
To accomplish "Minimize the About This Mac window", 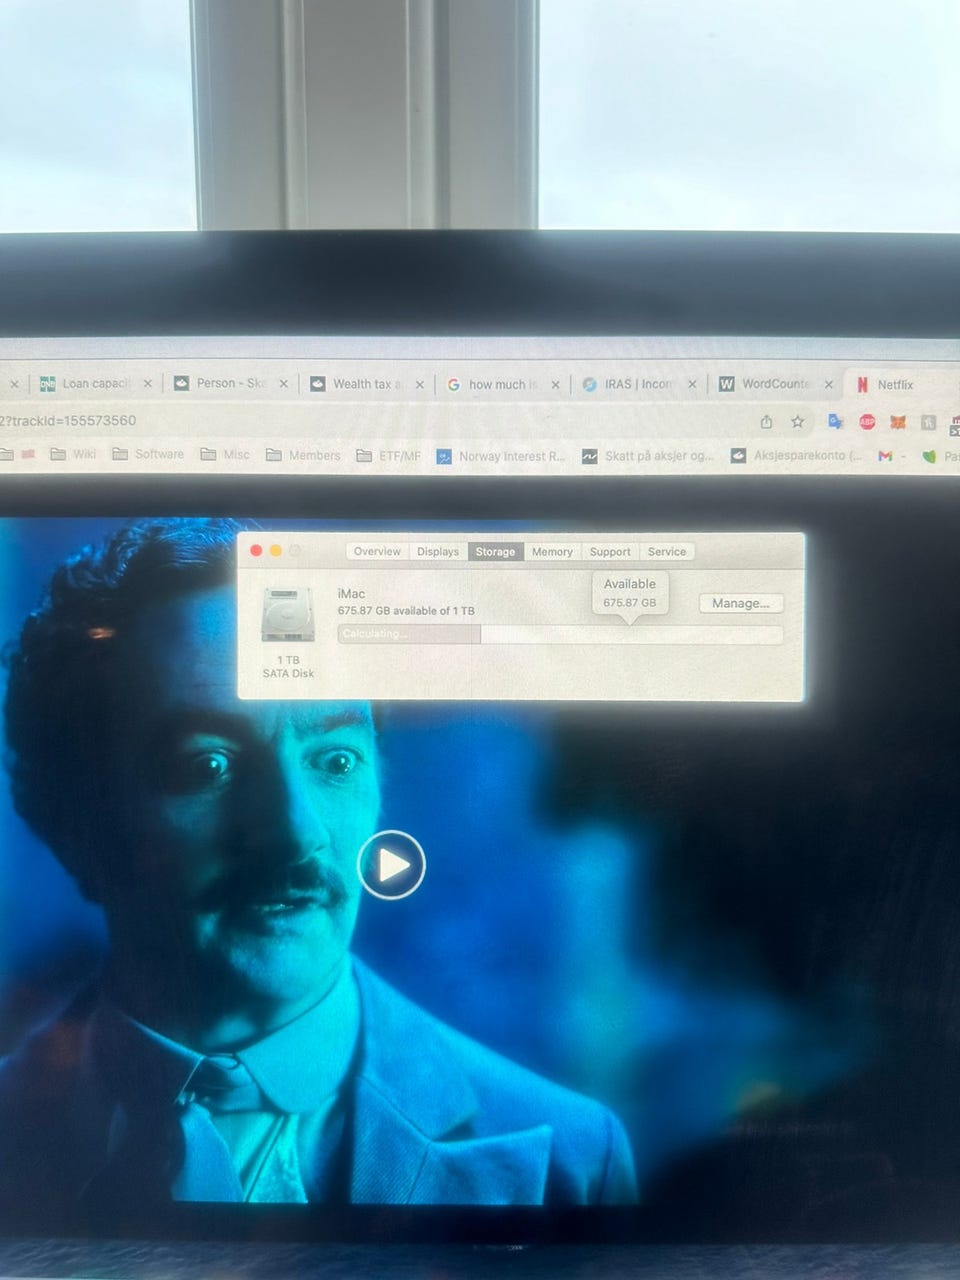I will 276,551.
